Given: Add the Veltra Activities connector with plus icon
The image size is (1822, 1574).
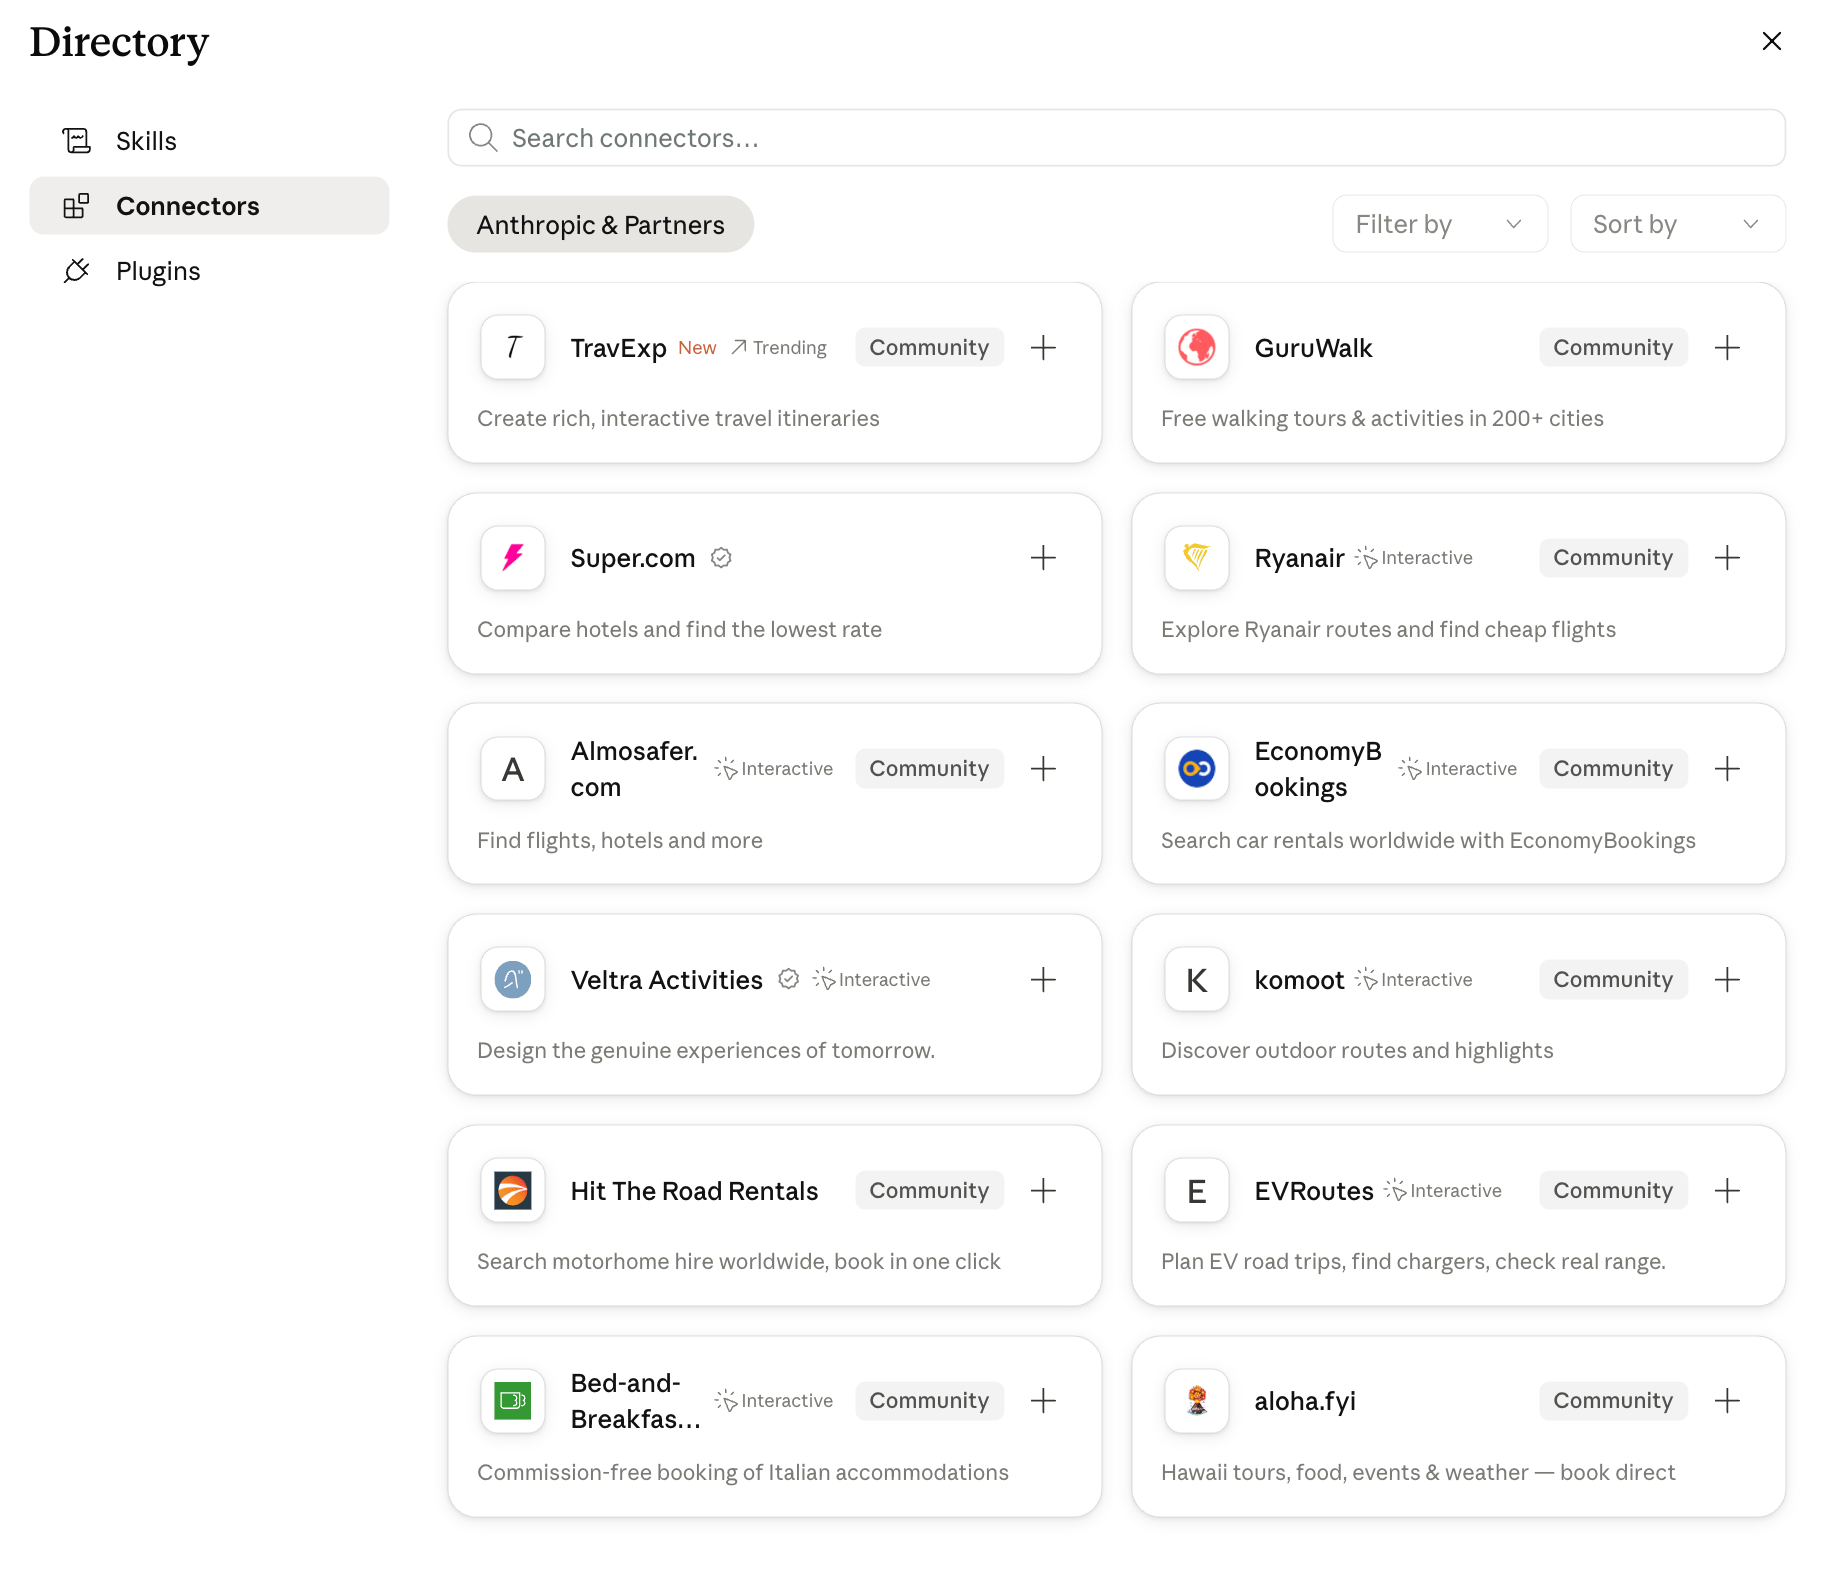Looking at the screenshot, I should click(x=1043, y=980).
